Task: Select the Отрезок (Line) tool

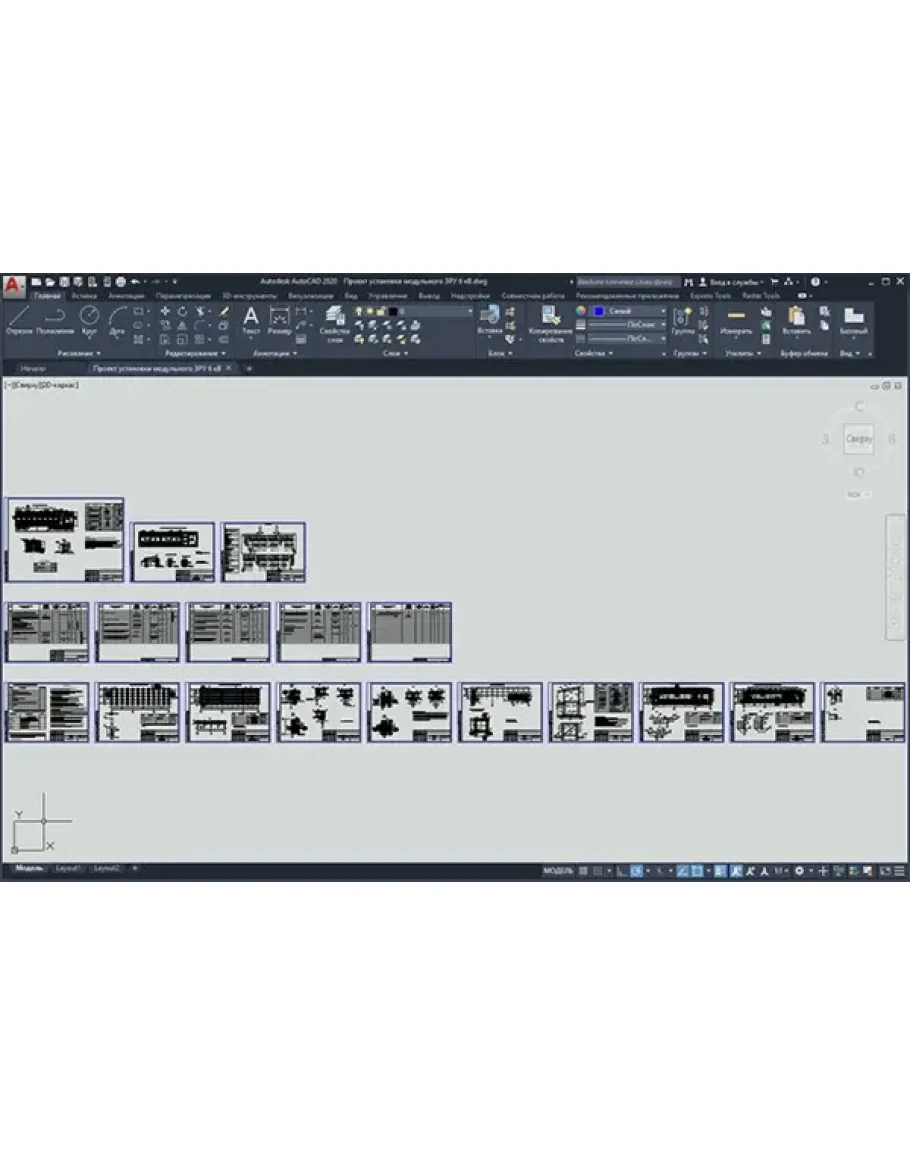Action: tap(19, 317)
